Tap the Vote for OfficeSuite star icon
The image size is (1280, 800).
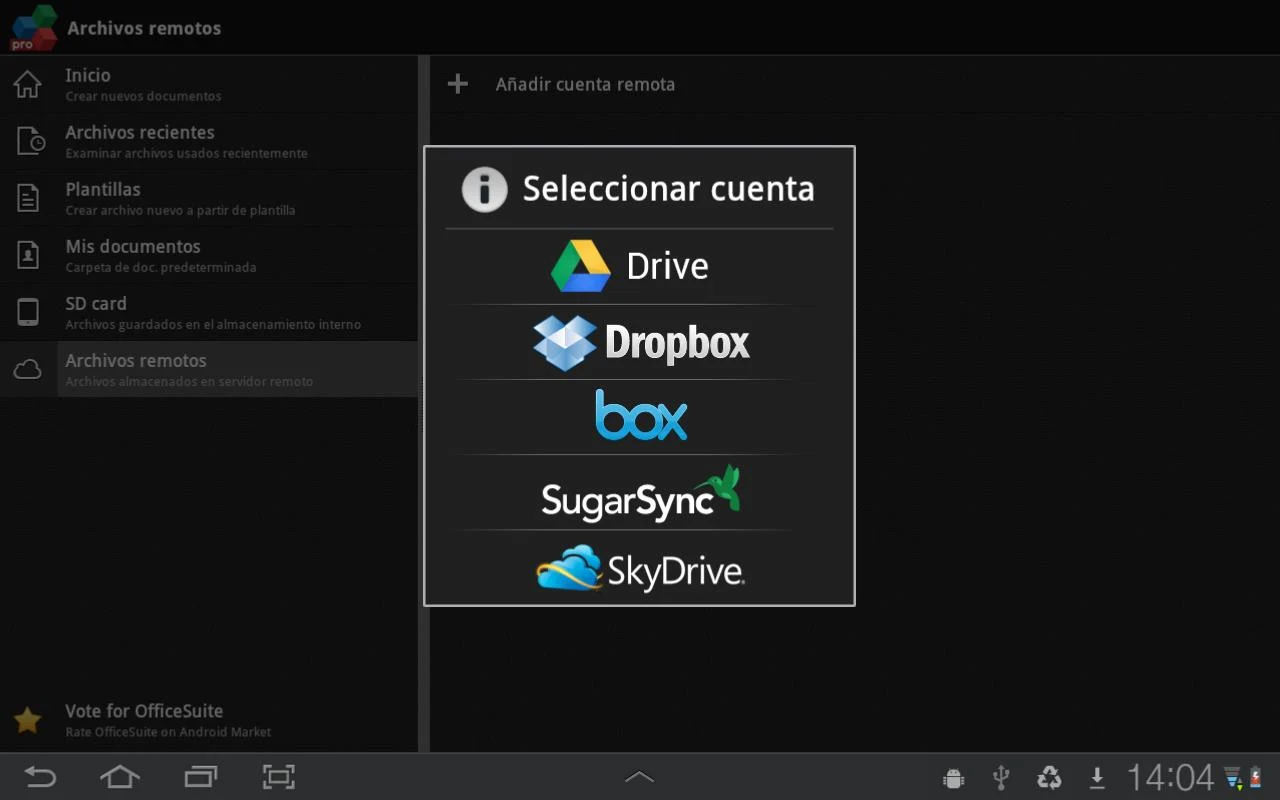coord(27,720)
